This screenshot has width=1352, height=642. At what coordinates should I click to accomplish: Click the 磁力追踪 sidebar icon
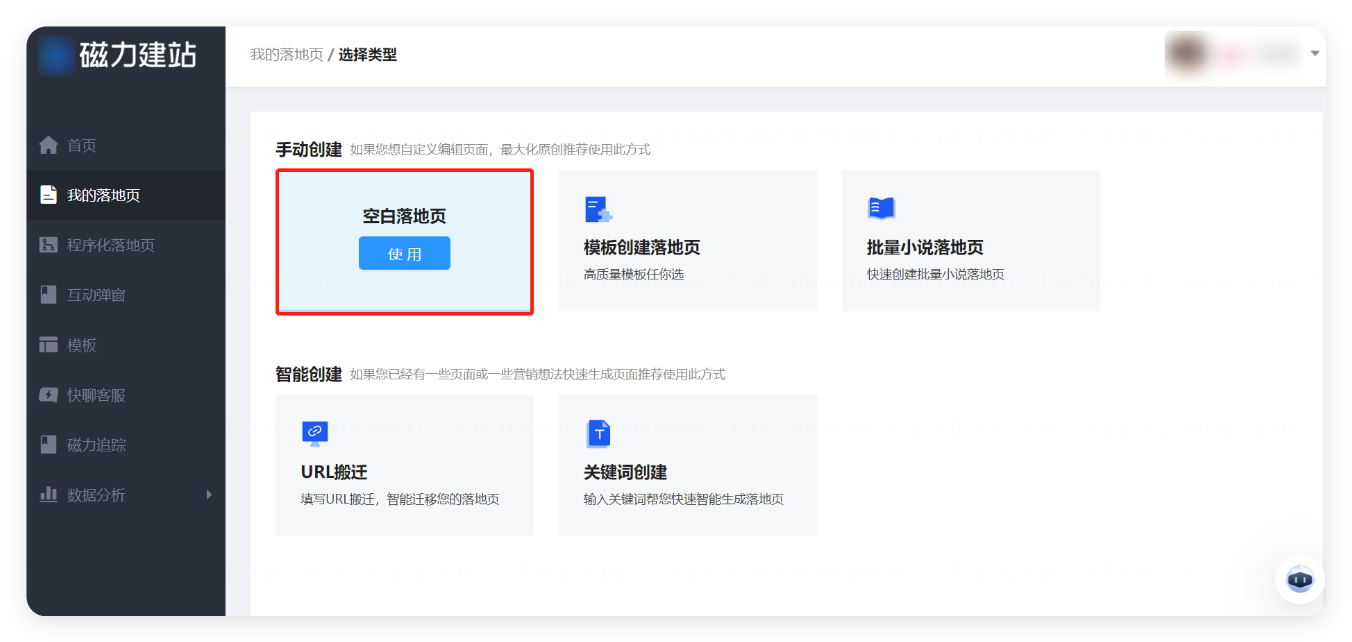[x=48, y=445]
